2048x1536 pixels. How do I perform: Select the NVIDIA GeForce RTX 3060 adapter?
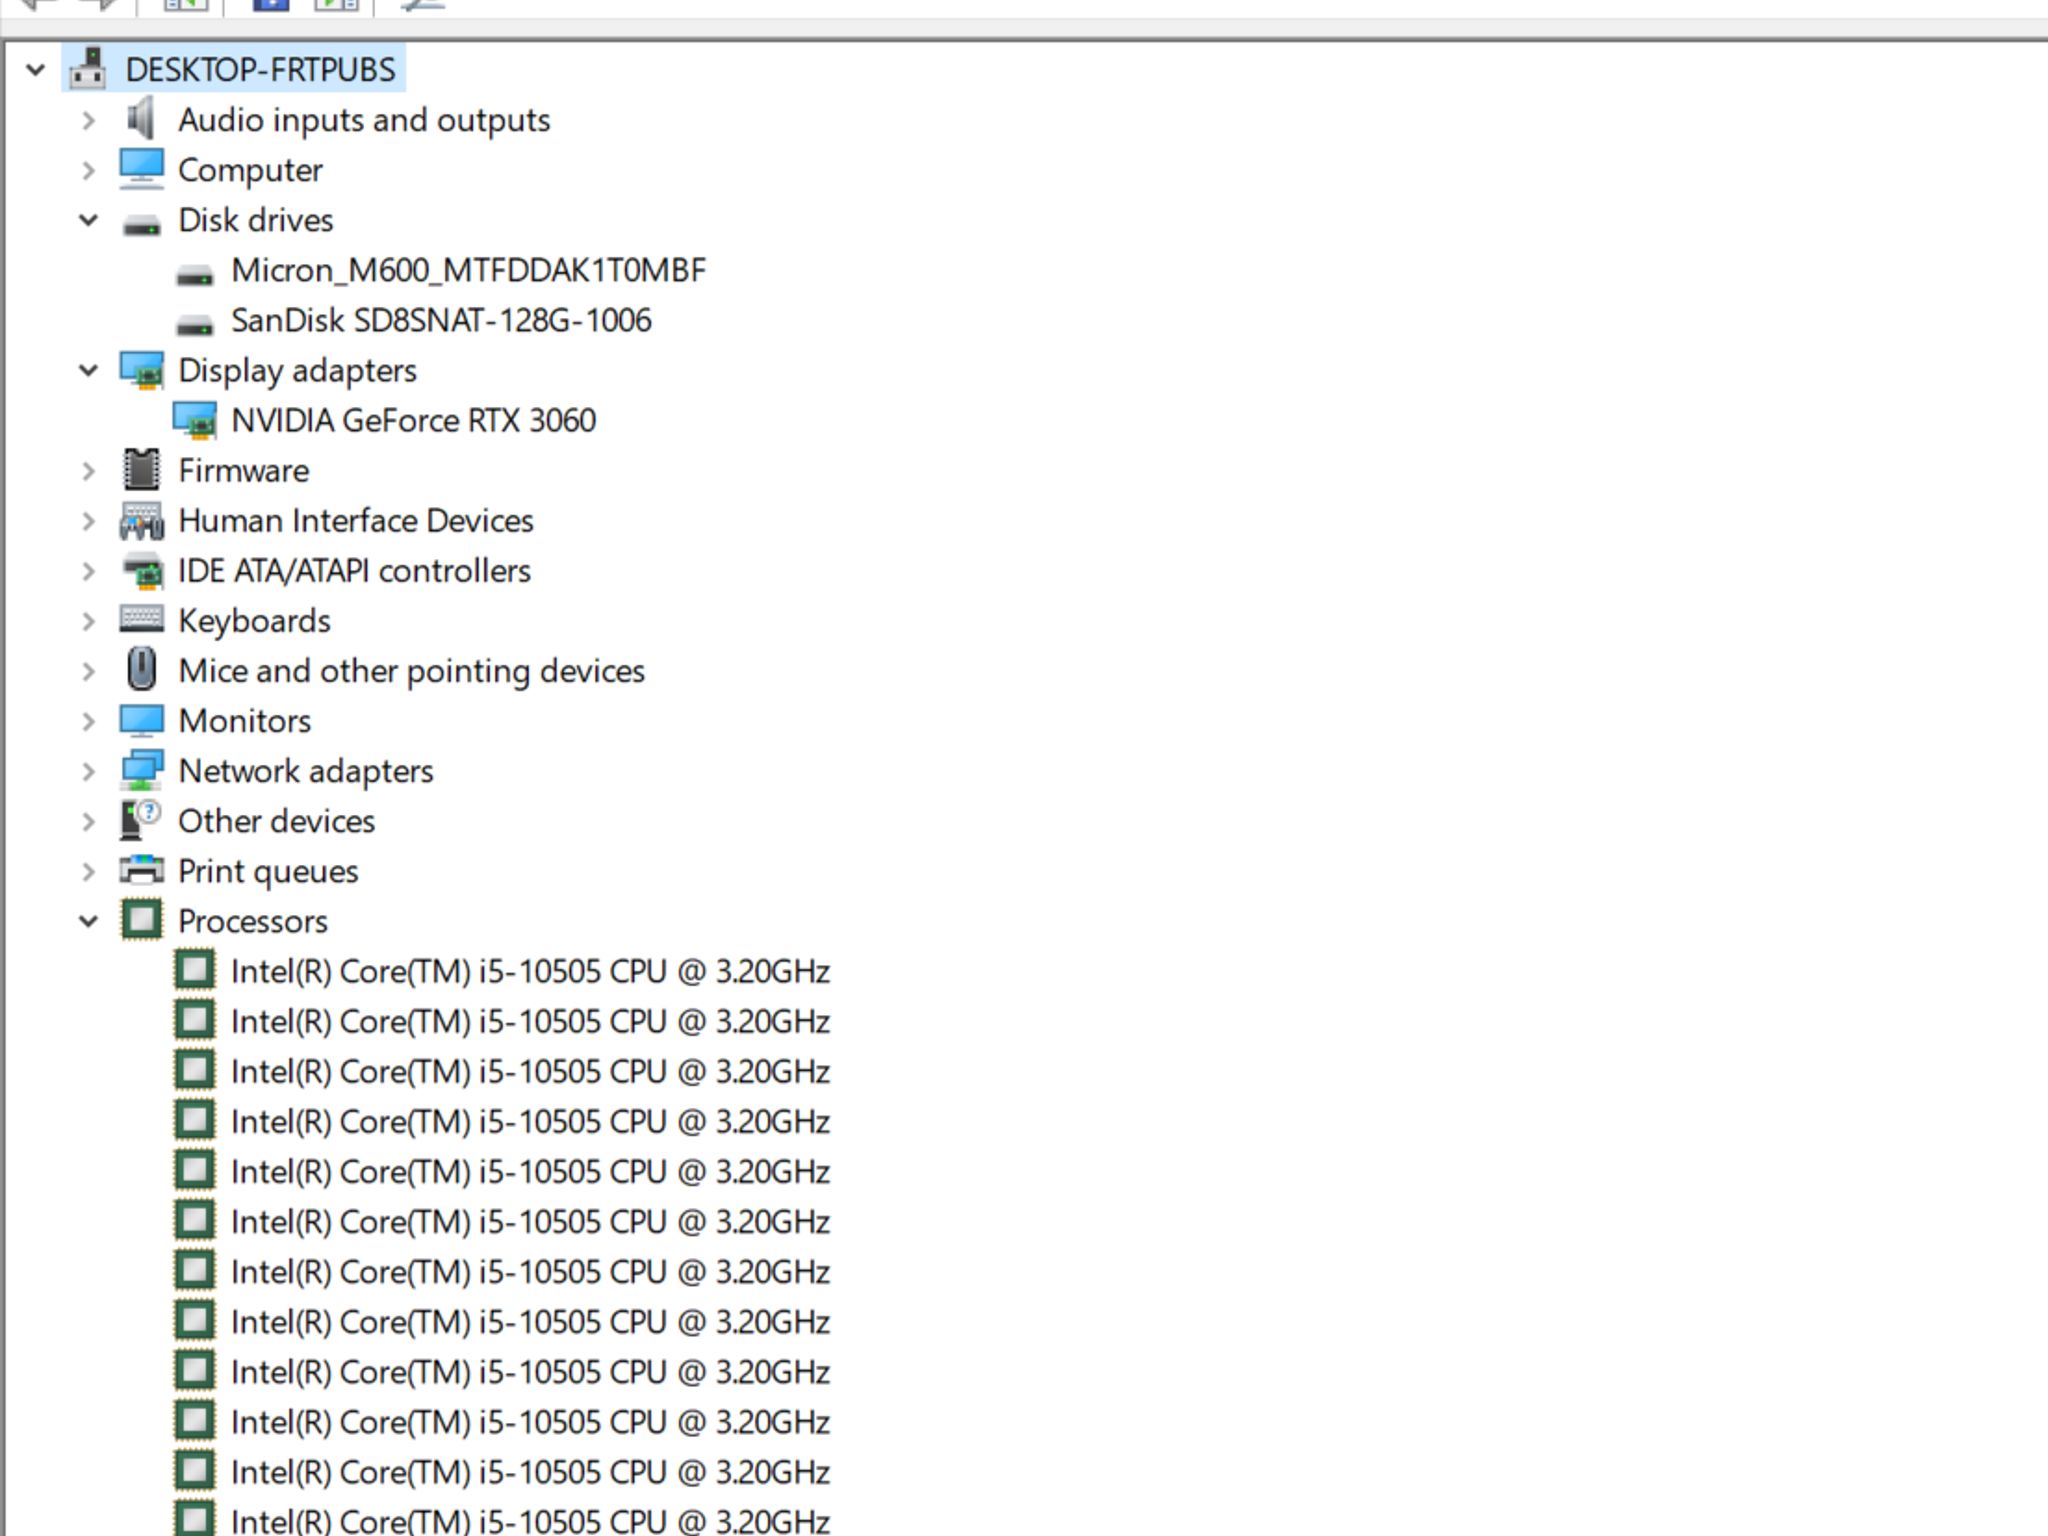coord(413,420)
